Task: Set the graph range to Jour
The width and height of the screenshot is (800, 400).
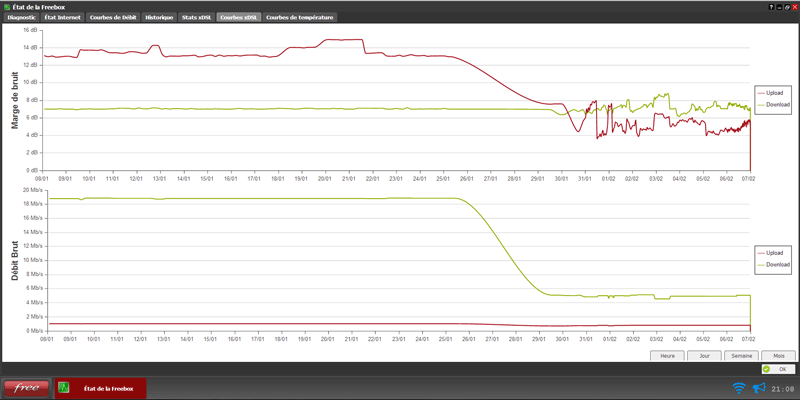Action: (705, 355)
